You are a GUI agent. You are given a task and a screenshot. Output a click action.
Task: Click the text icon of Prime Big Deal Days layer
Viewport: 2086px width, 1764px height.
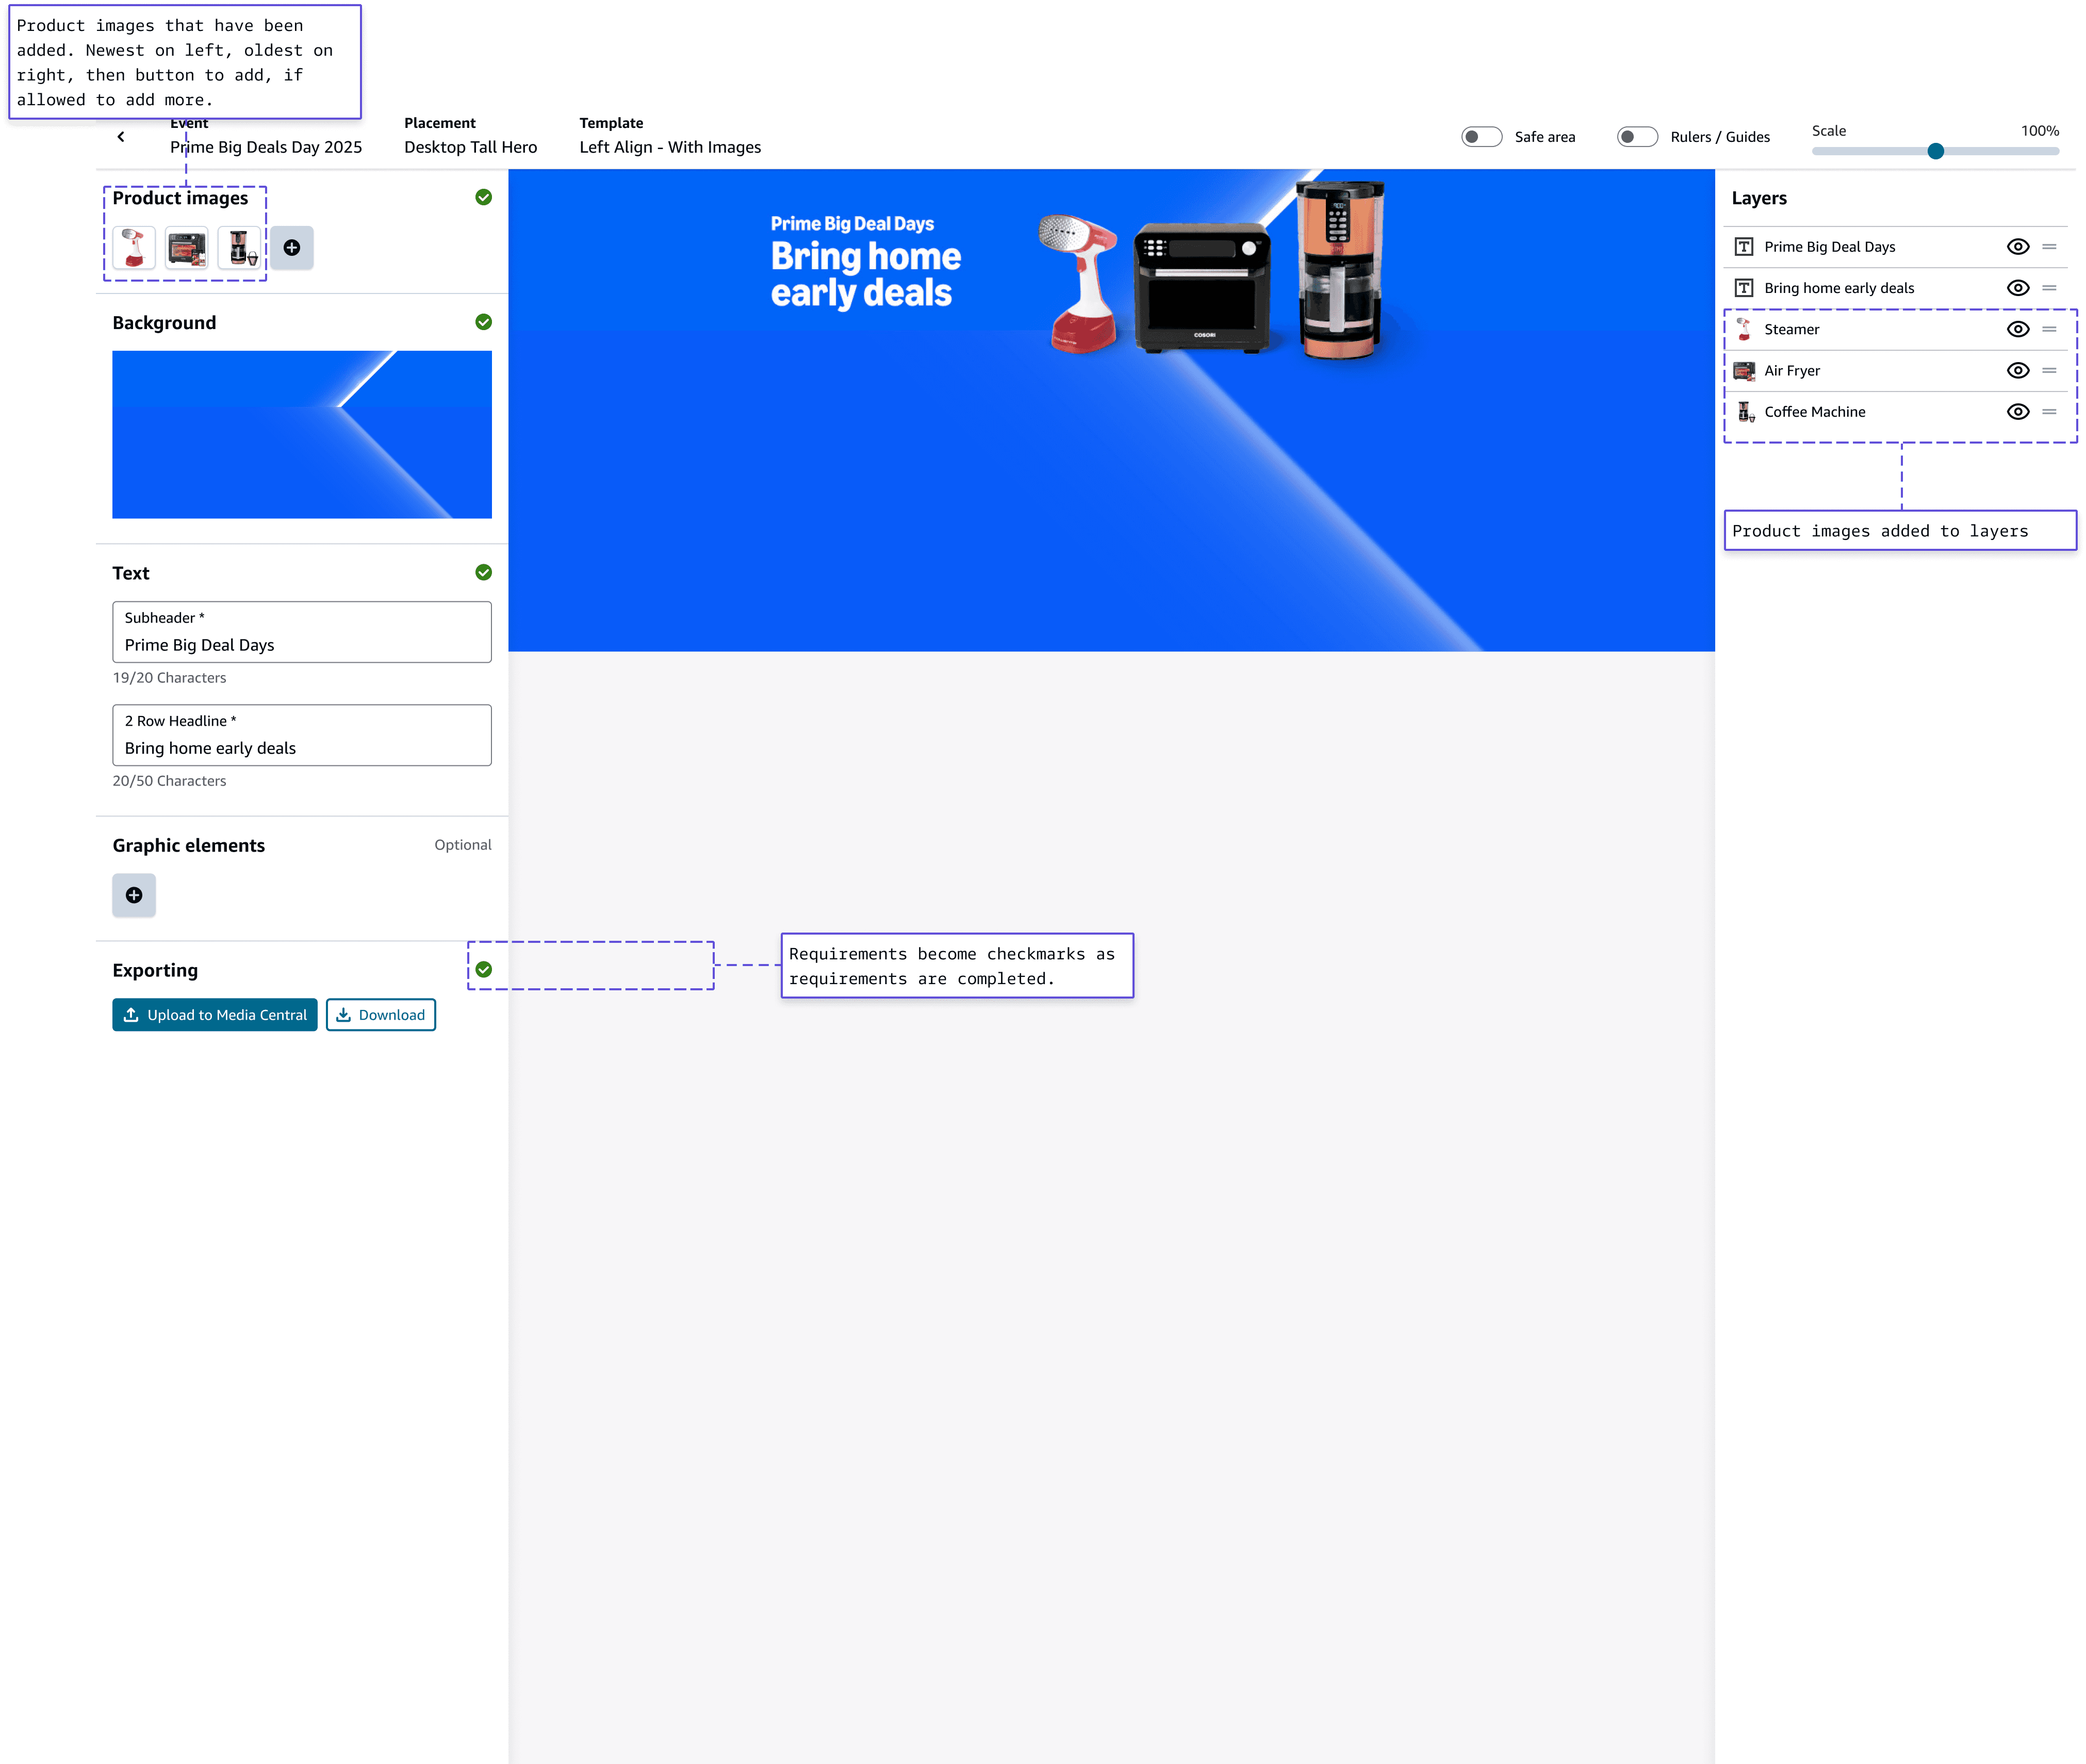pyautogui.click(x=1744, y=247)
